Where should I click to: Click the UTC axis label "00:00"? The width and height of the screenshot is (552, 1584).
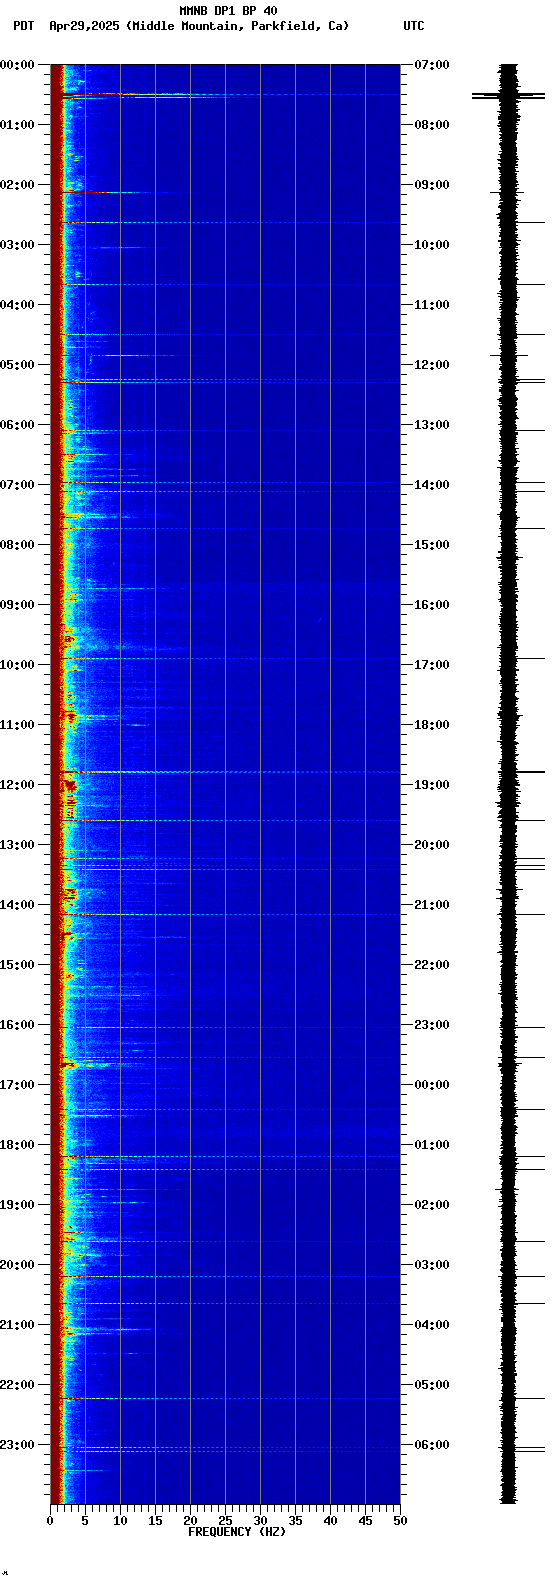(x=431, y=1085)
